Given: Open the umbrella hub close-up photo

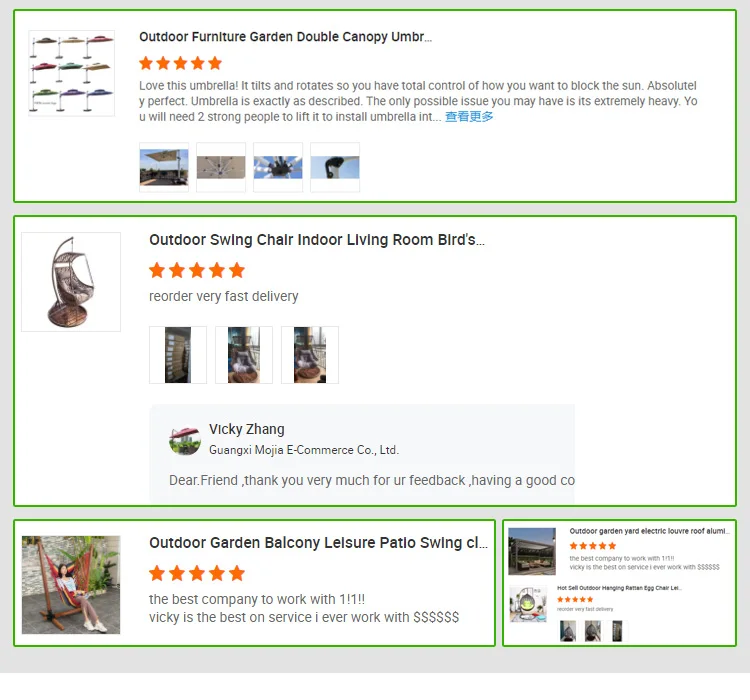Looking at the screenshot, I should click(278, 167).
